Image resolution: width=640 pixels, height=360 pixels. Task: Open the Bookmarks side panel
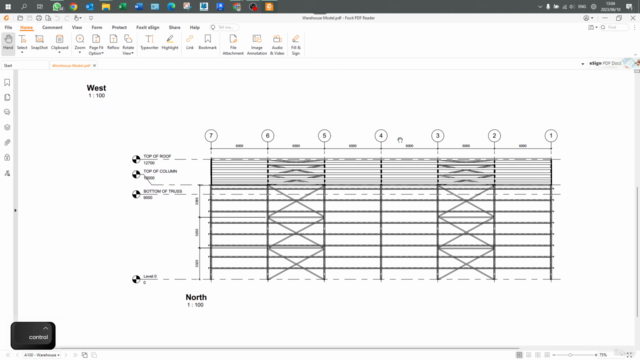pos(7,82)
